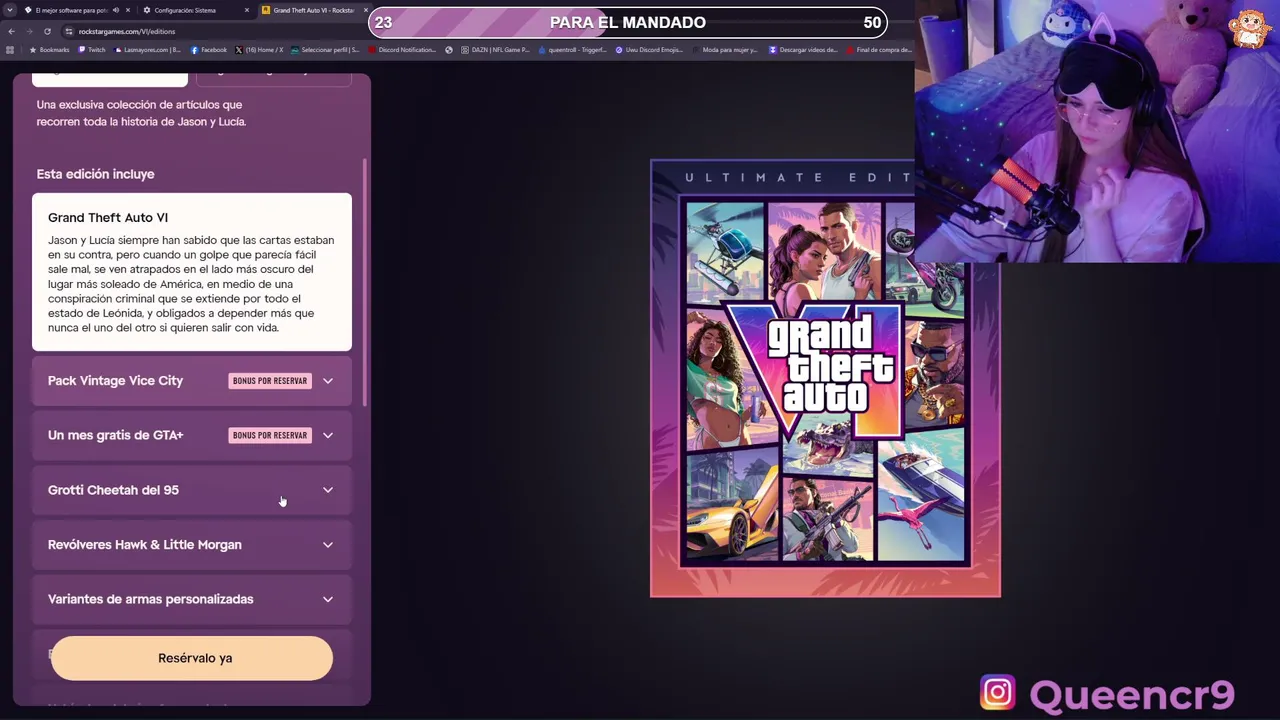Close the 'El mejor software' tab
Screen dimensions: 1280x720
pyautogui.click(x=127, y=10)
